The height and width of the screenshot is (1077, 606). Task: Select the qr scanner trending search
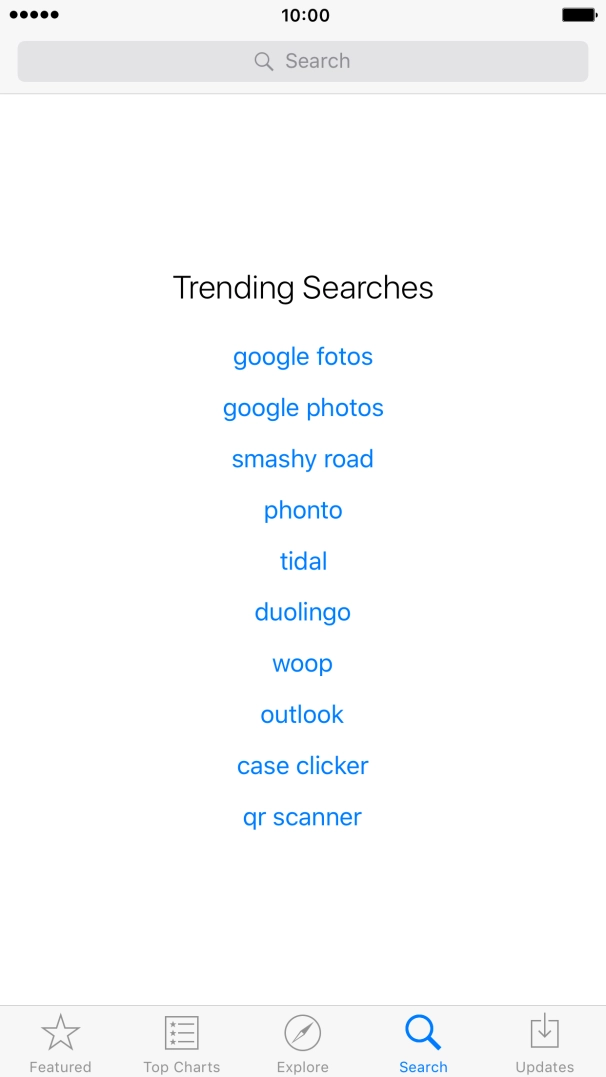click(302, 817)
